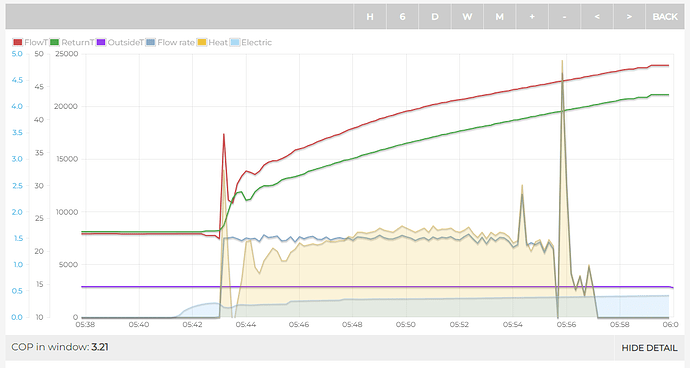
Task: Click the blue-grey Flow rate legend swatch
Action: [151, 42]
